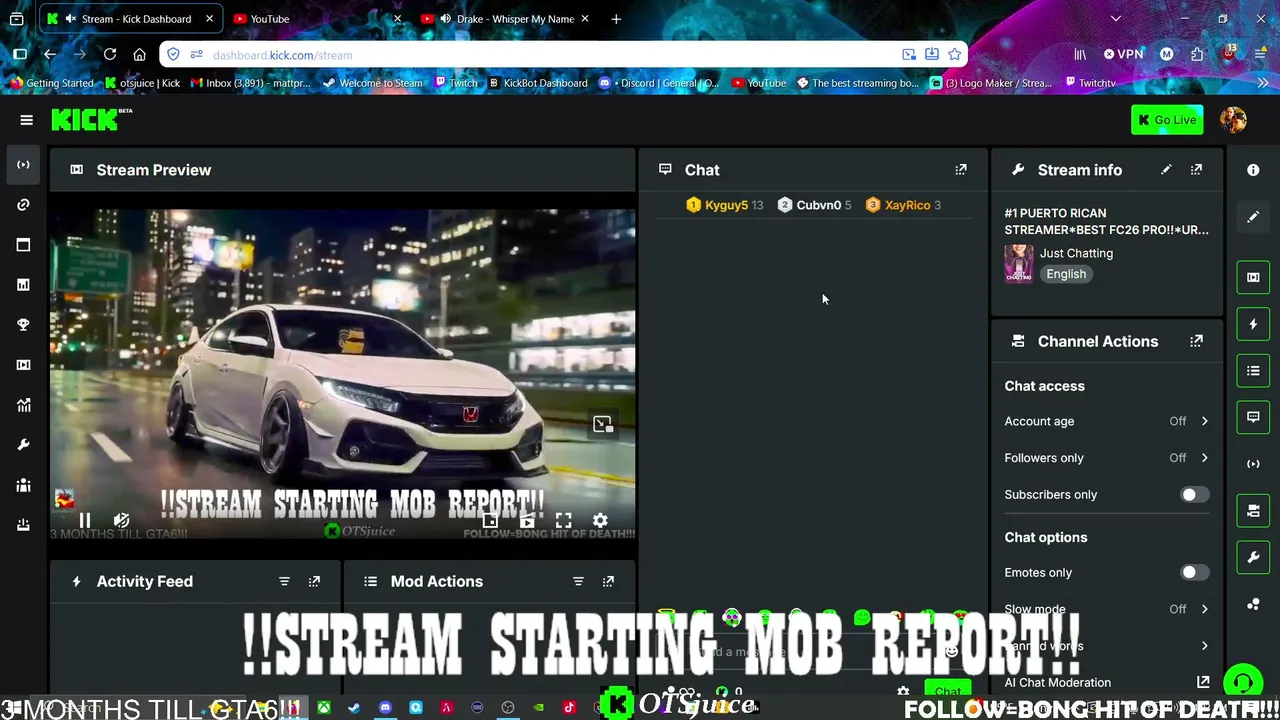This screenshot has width=1280, height=720.
Task: Open AI Chat Moderation external link
Action: pos(1203,682)
